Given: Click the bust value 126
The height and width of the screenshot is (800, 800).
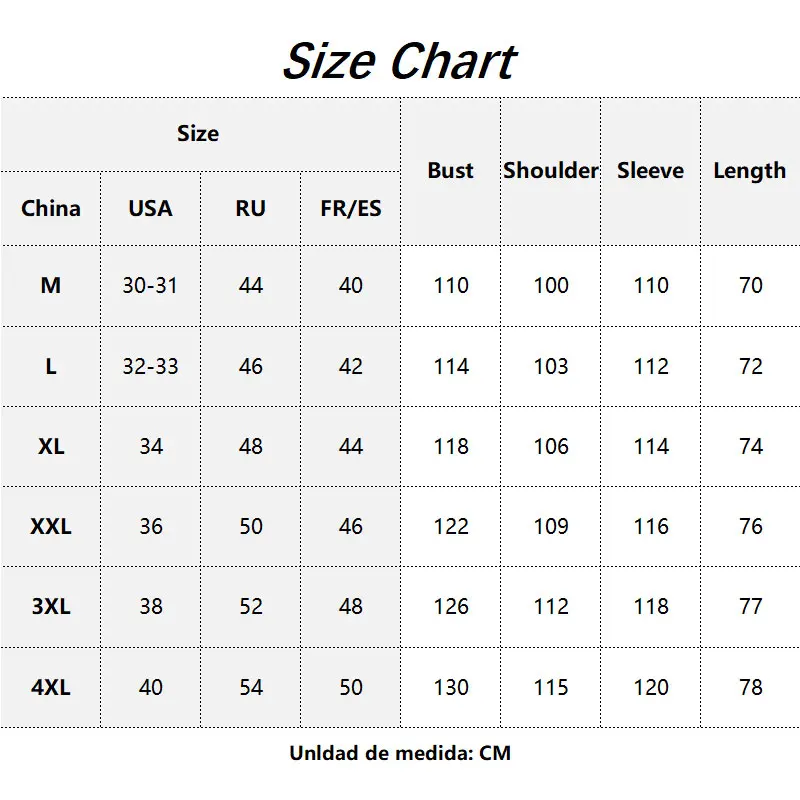Looking at the screenshot, I should point(451,606).
